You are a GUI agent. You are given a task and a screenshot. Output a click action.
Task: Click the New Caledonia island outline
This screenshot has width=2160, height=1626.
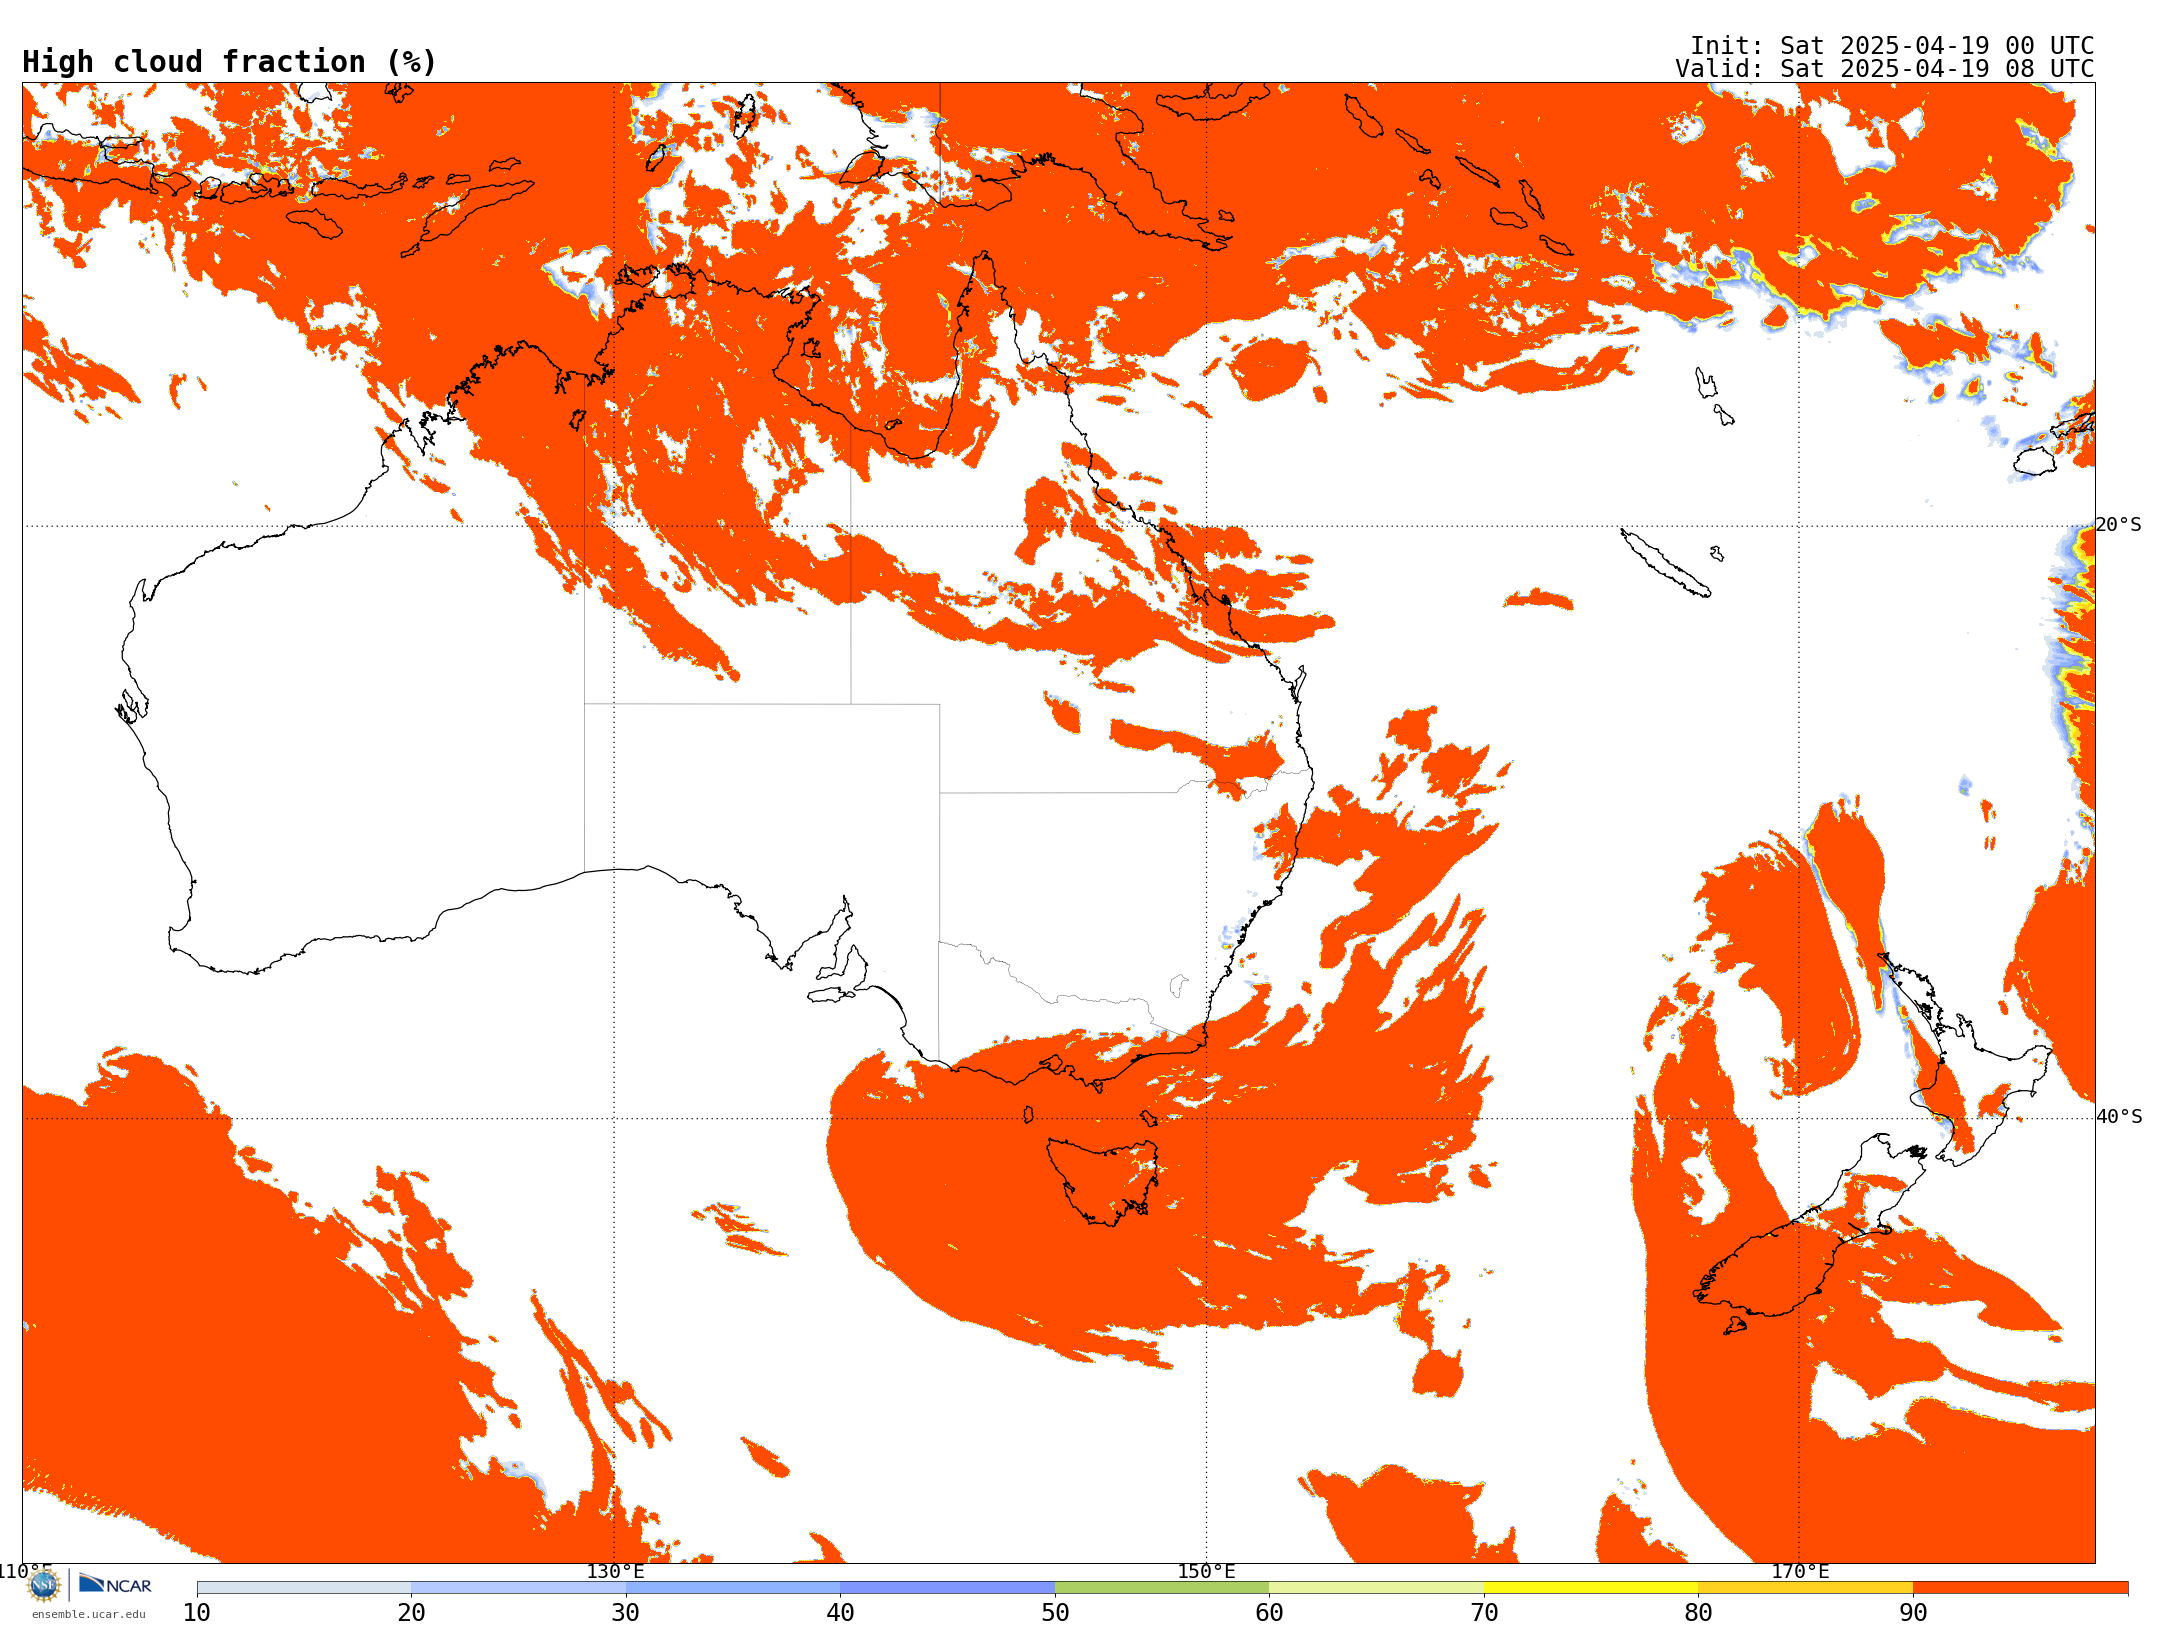[x=1664, y=563]
